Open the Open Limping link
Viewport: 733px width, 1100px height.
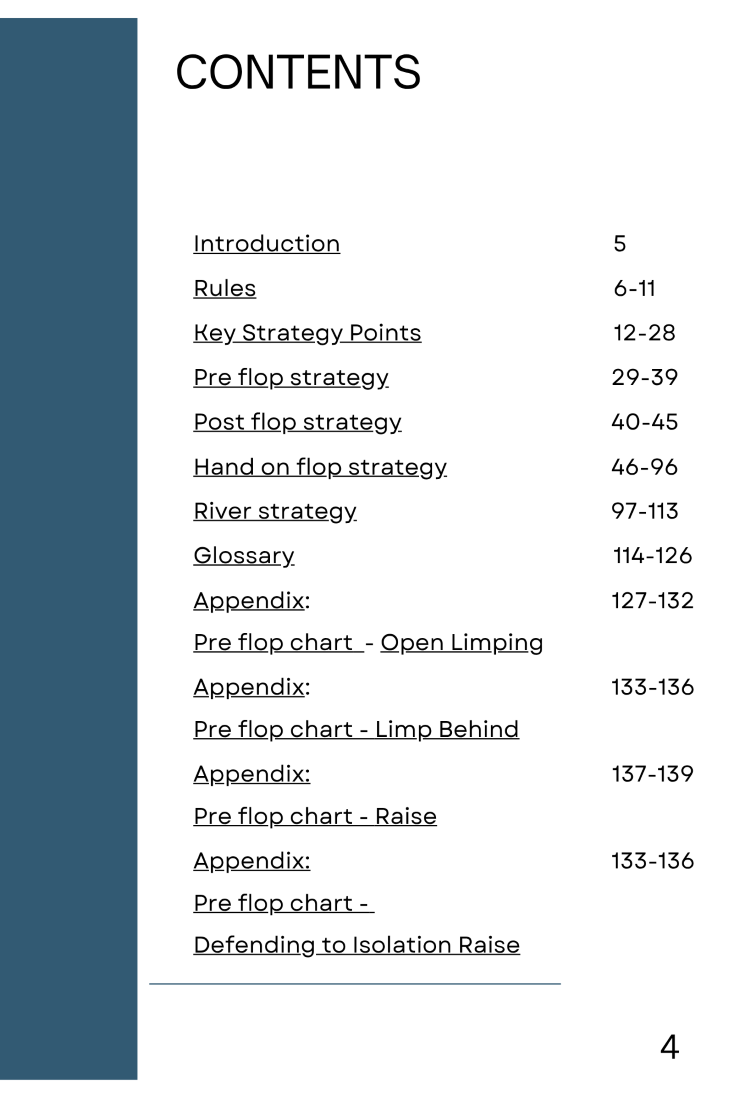tap(462, 643)
